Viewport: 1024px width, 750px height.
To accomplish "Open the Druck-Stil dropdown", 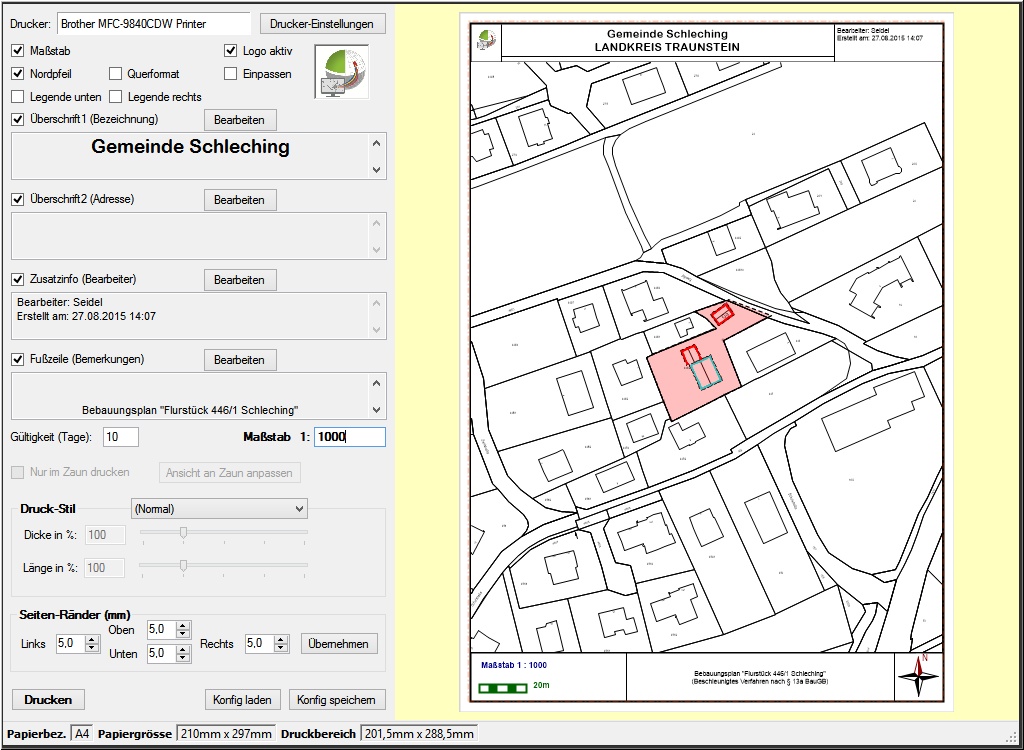I will (219, 508).
